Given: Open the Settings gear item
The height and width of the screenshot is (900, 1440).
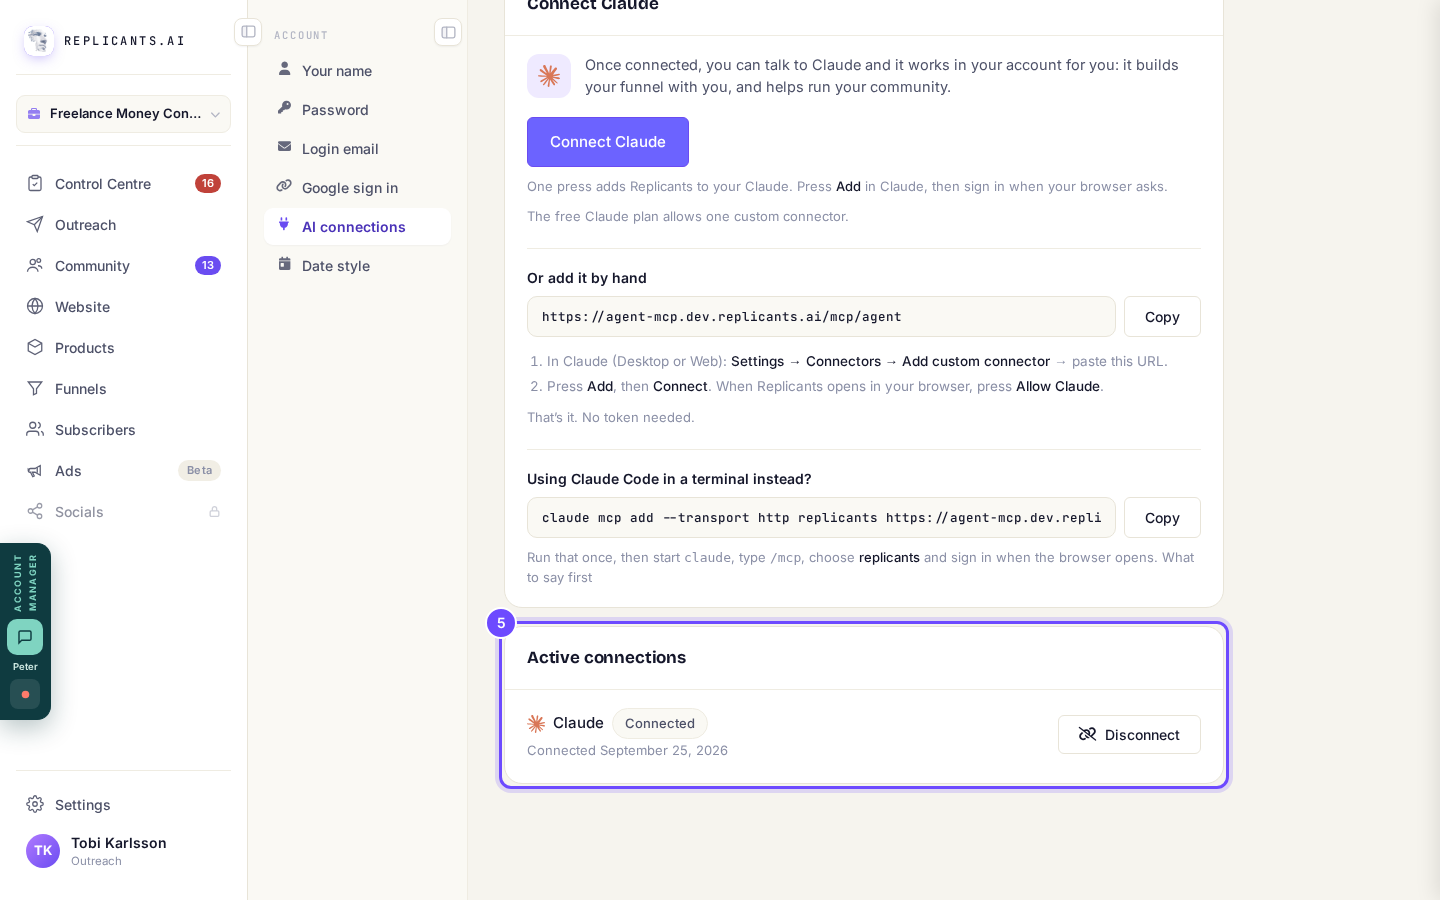Looking at the screenshot, I should click(123, 805).
